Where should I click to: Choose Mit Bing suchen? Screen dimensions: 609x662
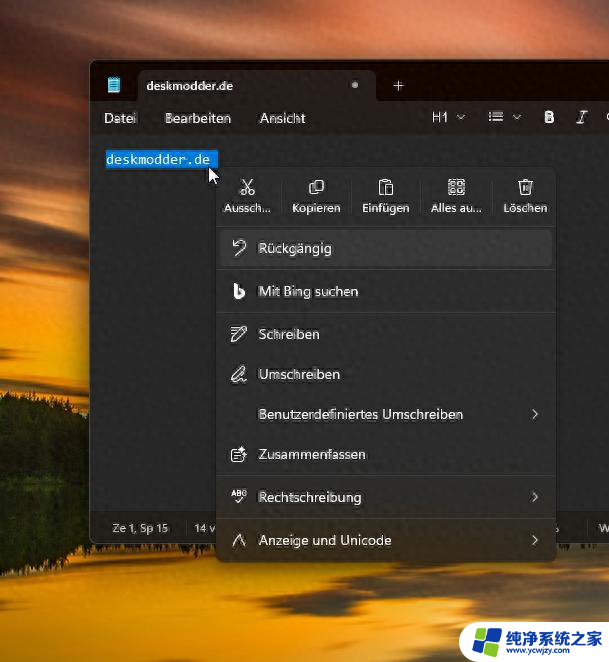(386, 291)
